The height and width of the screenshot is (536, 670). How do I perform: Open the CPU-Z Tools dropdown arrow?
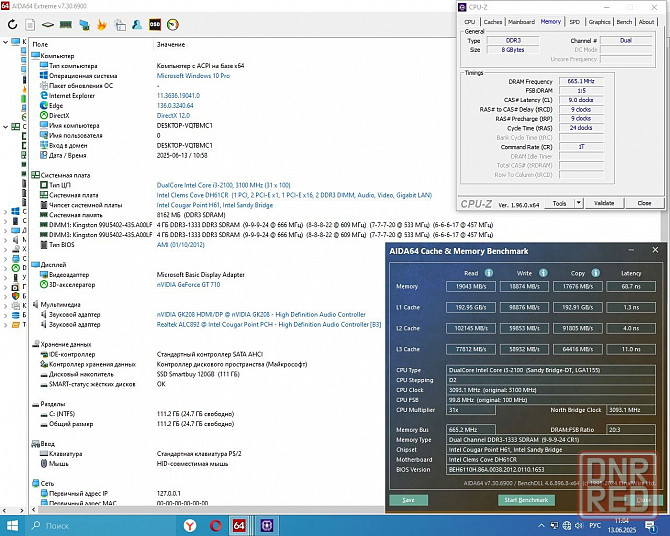pos(579,203)
